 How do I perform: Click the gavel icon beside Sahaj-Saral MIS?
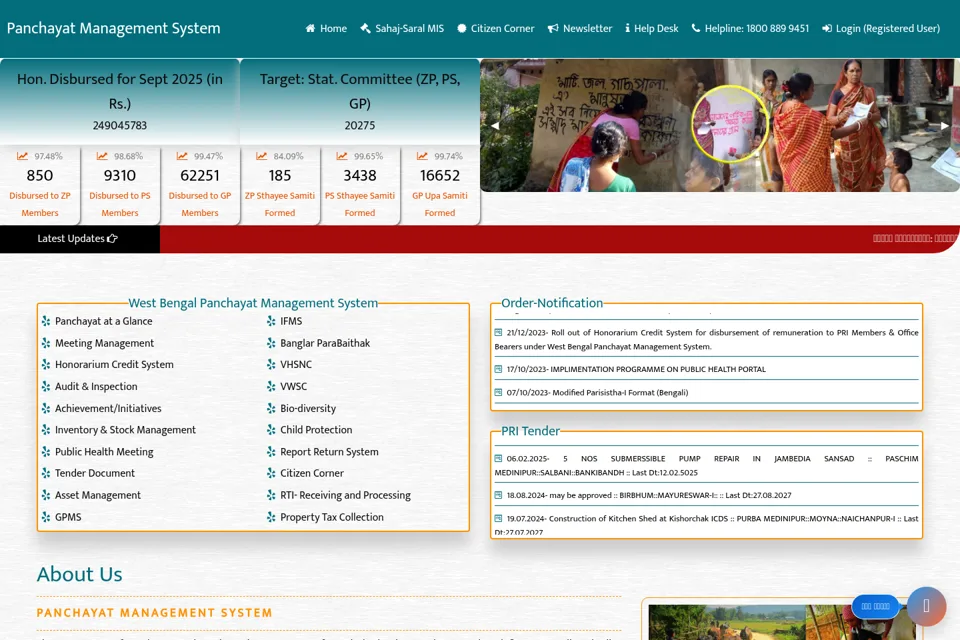(x=366, y=28)
